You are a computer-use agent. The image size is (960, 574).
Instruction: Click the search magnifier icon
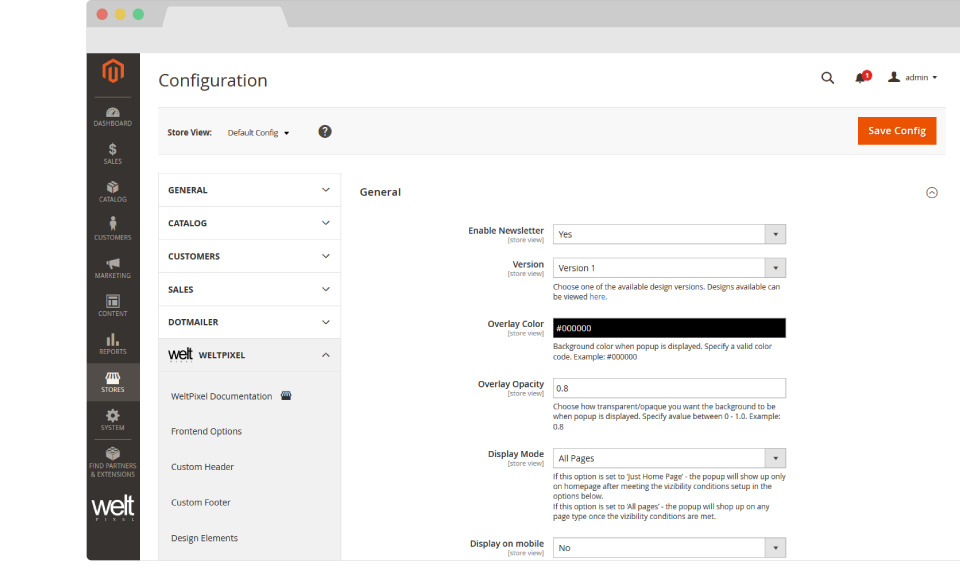click(827, 78)
